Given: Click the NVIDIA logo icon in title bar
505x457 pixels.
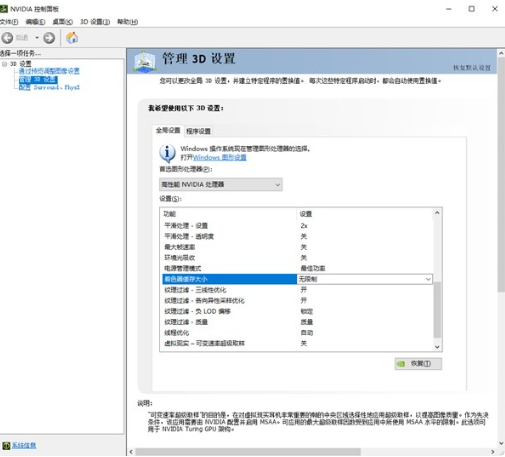Looking at the screenshot, I should tap(4, 9).
